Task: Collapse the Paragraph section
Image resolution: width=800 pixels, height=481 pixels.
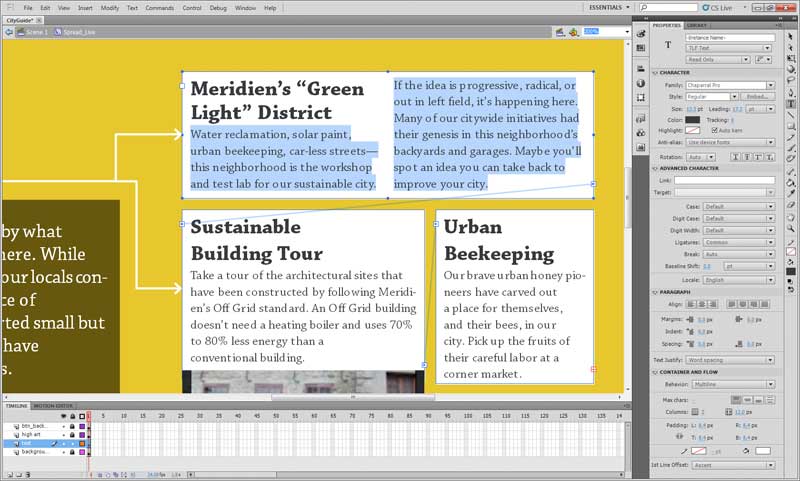Action: point(655,292)
